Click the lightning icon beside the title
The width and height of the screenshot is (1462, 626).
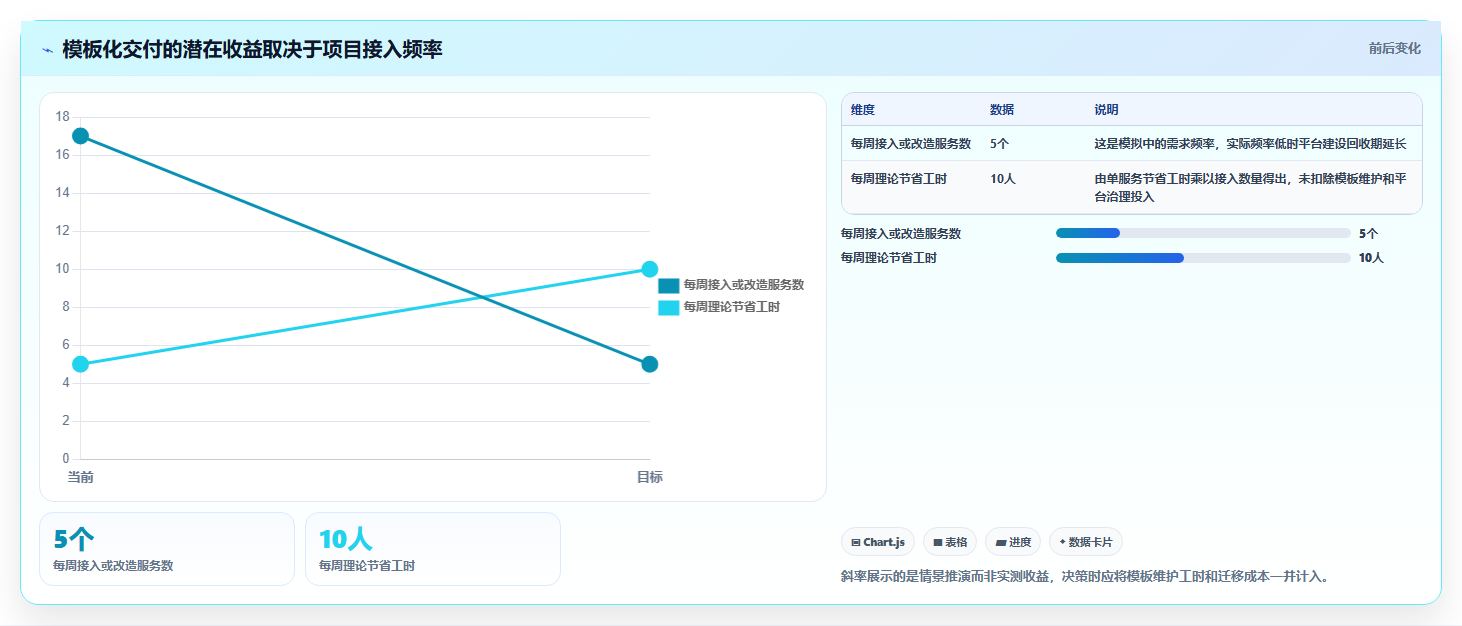pos(47,49)
